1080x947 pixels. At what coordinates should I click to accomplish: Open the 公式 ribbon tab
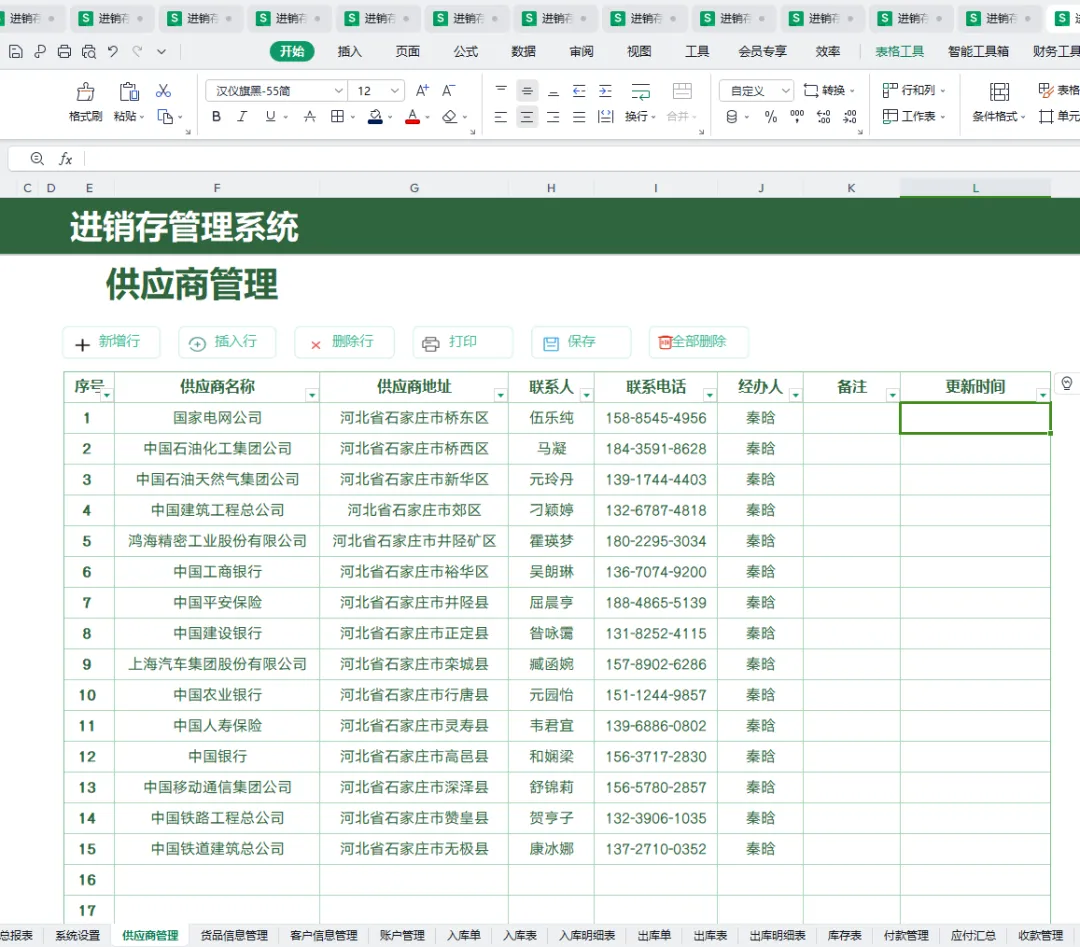point(466,51)
